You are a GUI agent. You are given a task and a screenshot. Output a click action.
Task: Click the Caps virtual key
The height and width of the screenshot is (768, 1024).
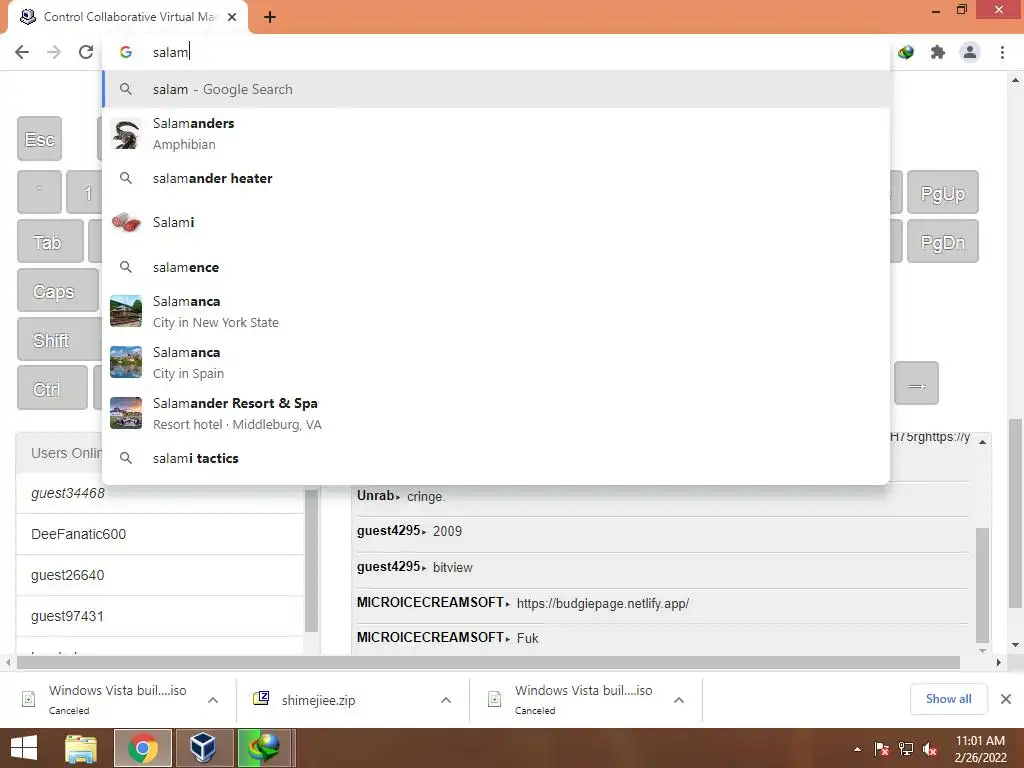point(57,291)
